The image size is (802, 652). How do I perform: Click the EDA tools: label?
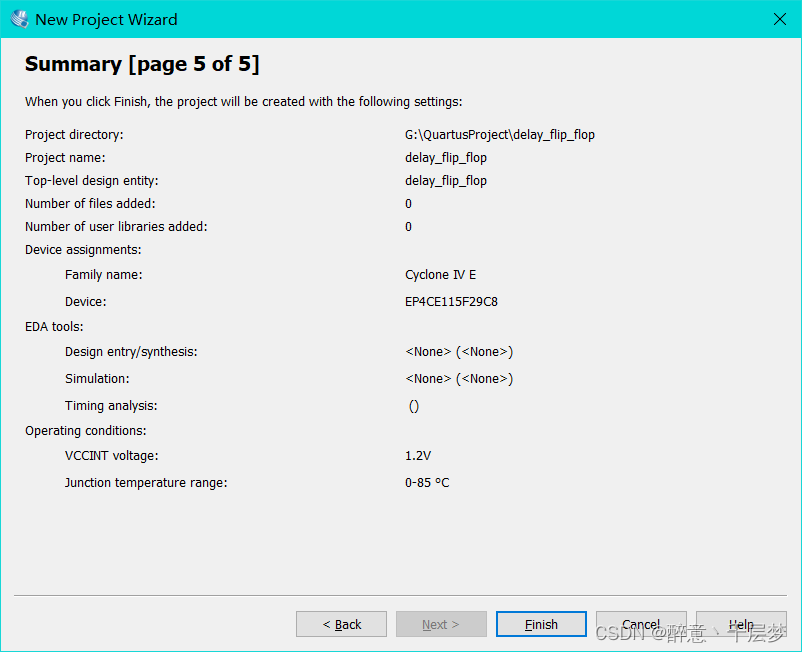click(54, 327)
